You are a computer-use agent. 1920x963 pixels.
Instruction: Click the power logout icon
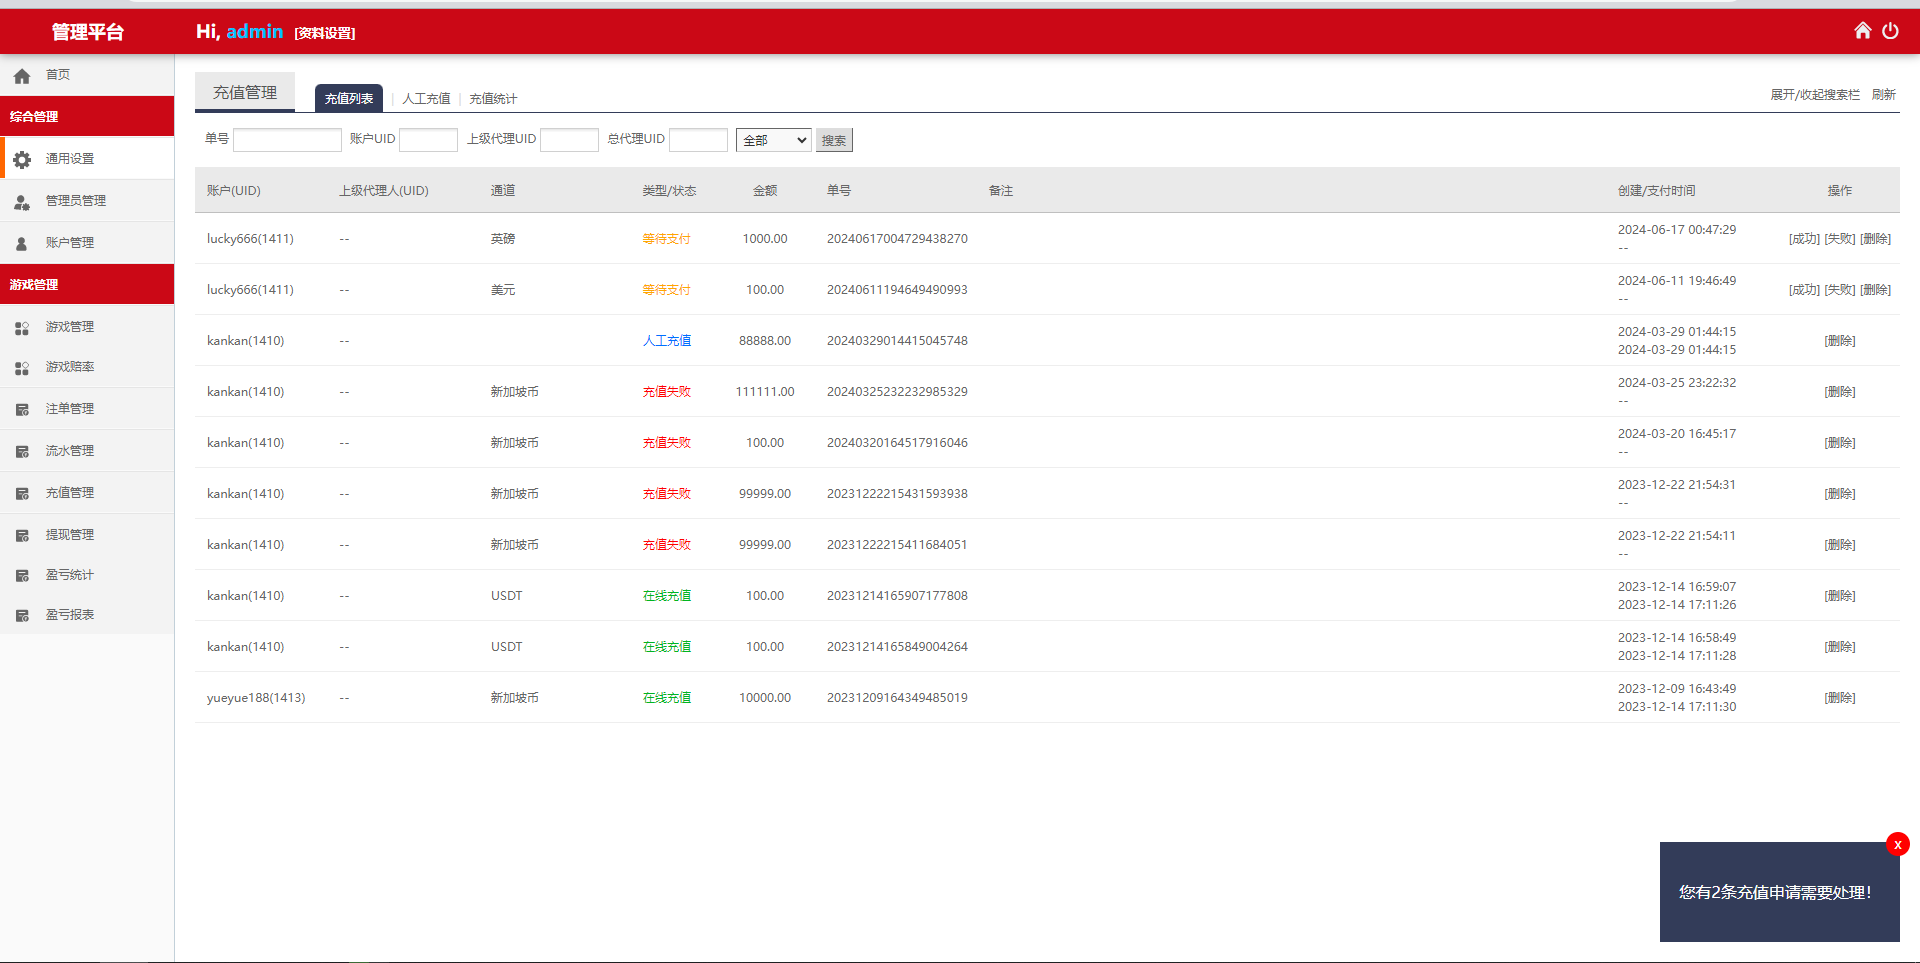[1890, 31]
